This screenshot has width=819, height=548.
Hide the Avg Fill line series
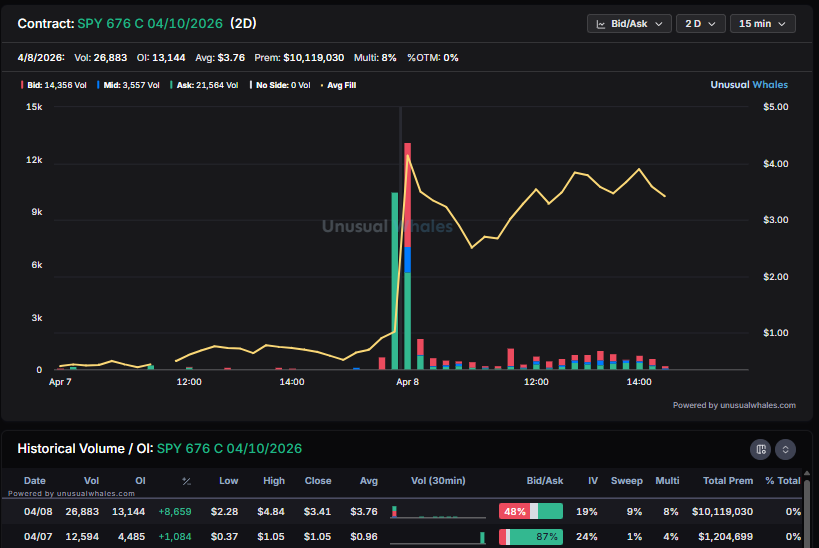point(340,85)
